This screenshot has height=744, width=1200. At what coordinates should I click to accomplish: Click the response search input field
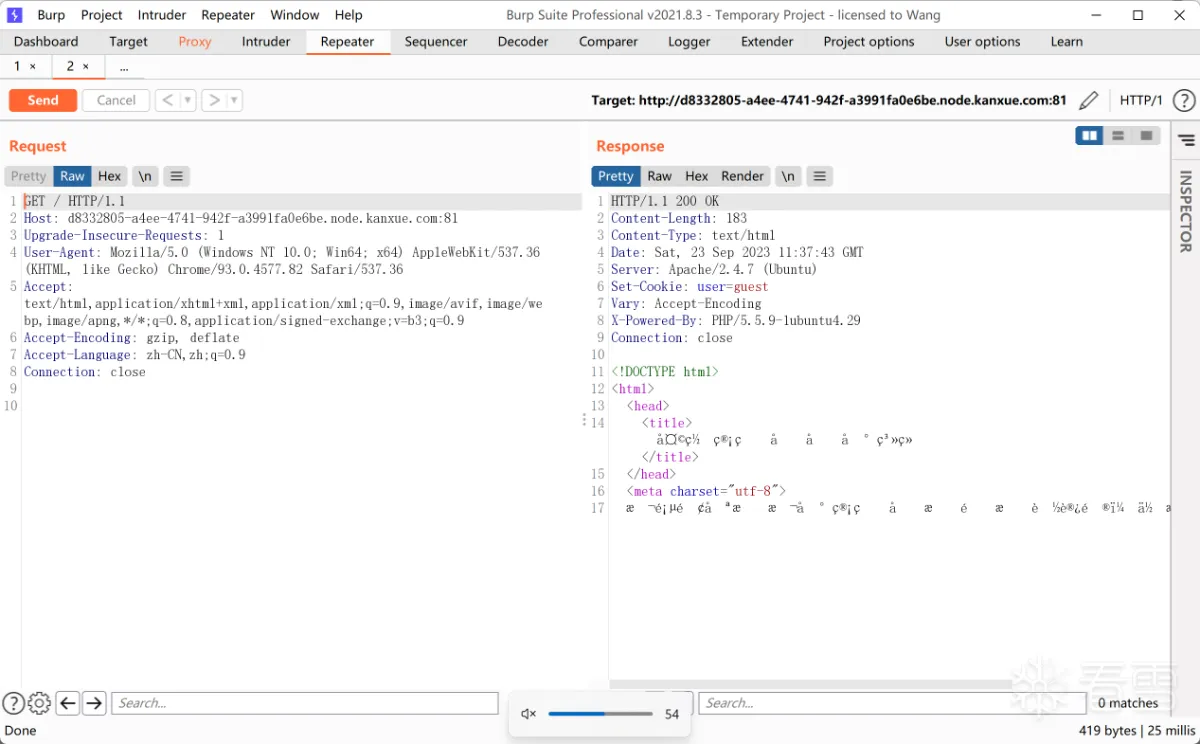[x=892, y=703]
